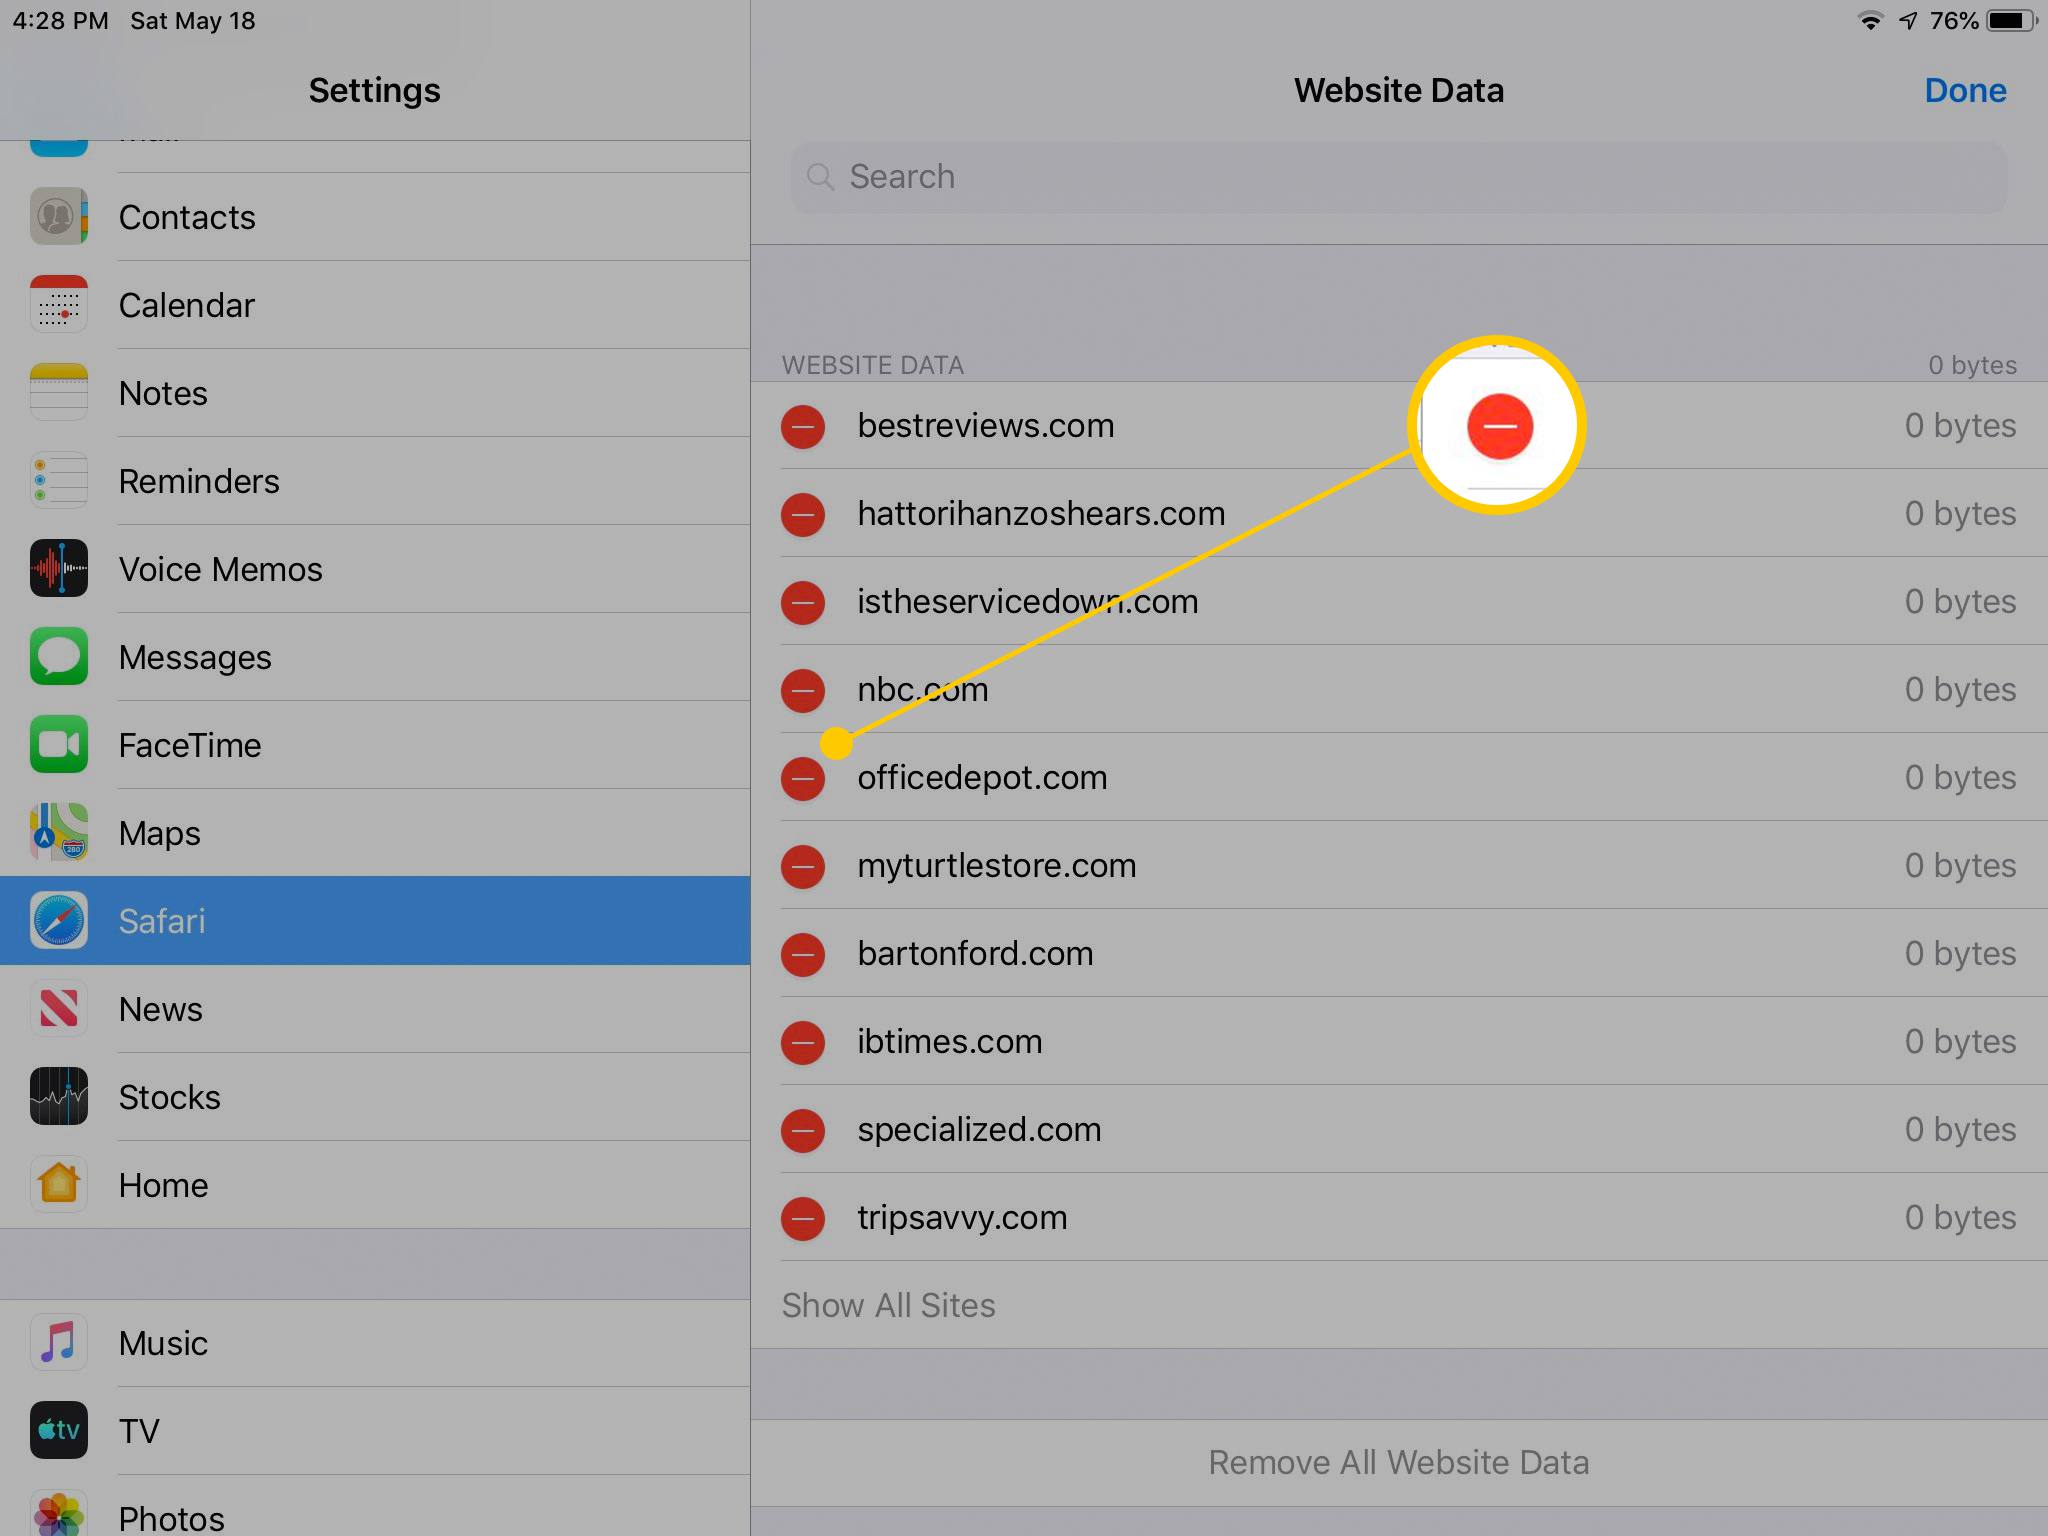Tap the Calendar app icon
Screen dimensions: 2048x1536
coord(59,304)
